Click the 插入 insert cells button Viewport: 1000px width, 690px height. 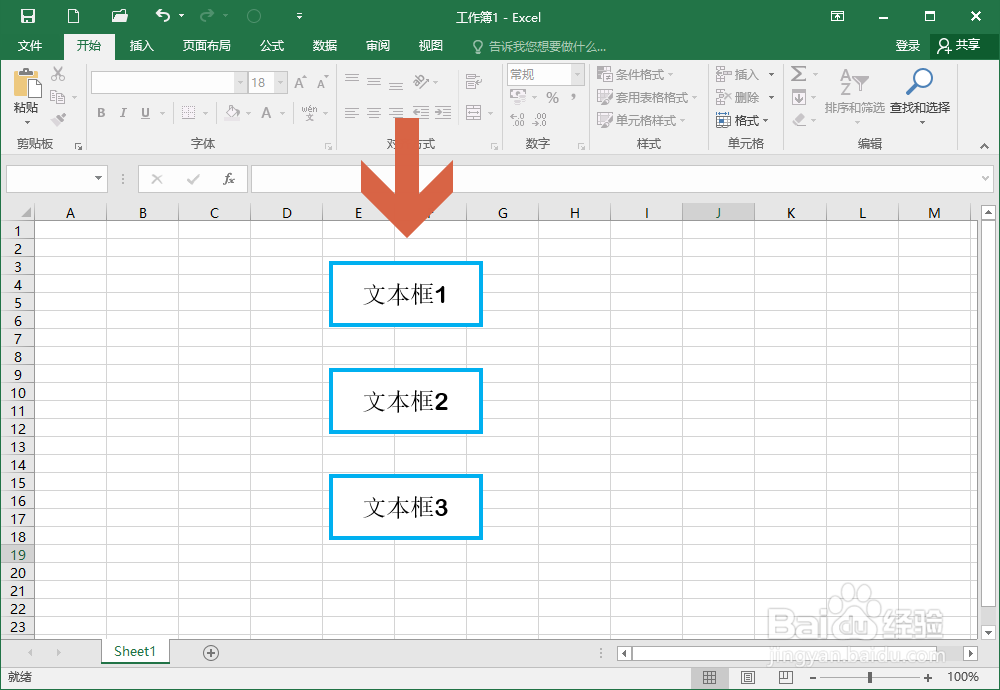click(738, 75)
